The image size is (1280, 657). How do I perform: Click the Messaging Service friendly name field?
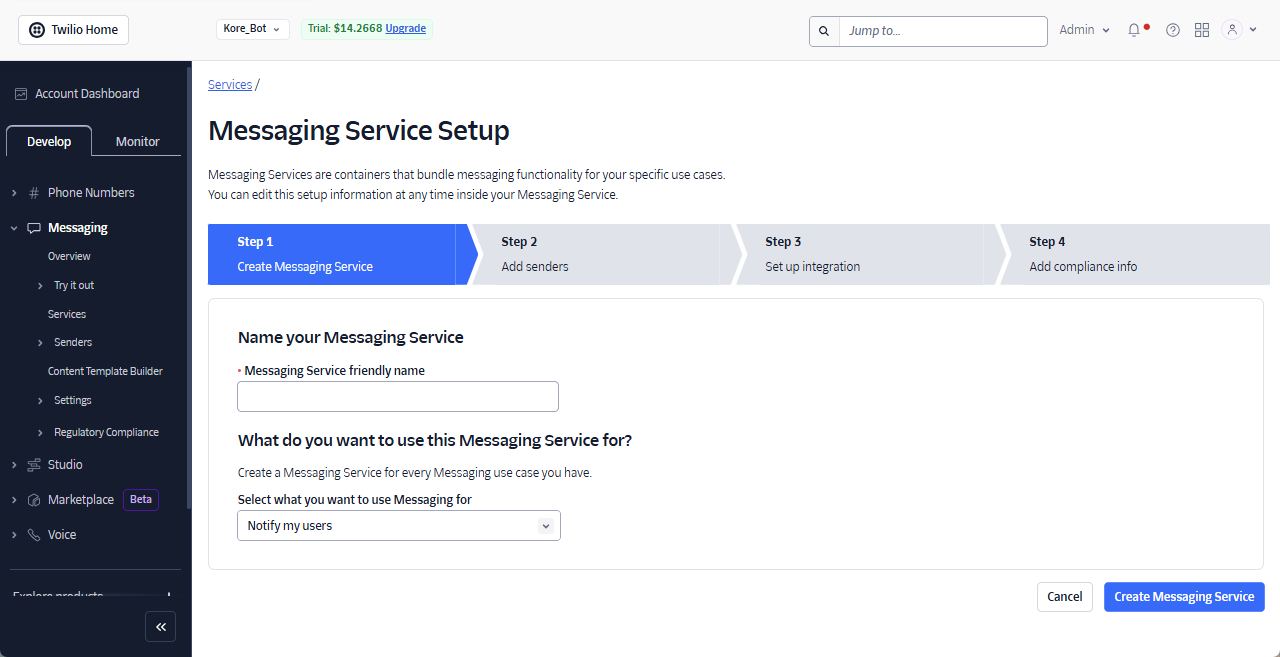398,397
